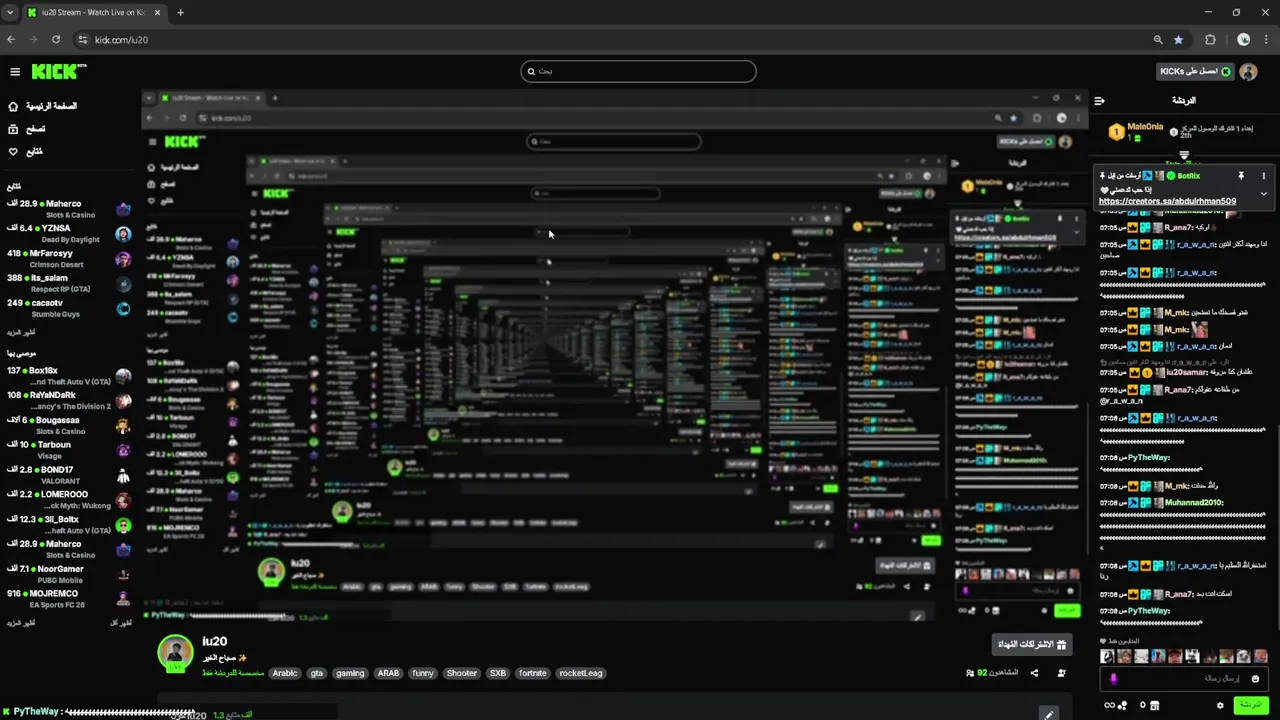Screen dimensions: 1280x720
Task: Select the gta tag
Action: (x=317, y=673)
